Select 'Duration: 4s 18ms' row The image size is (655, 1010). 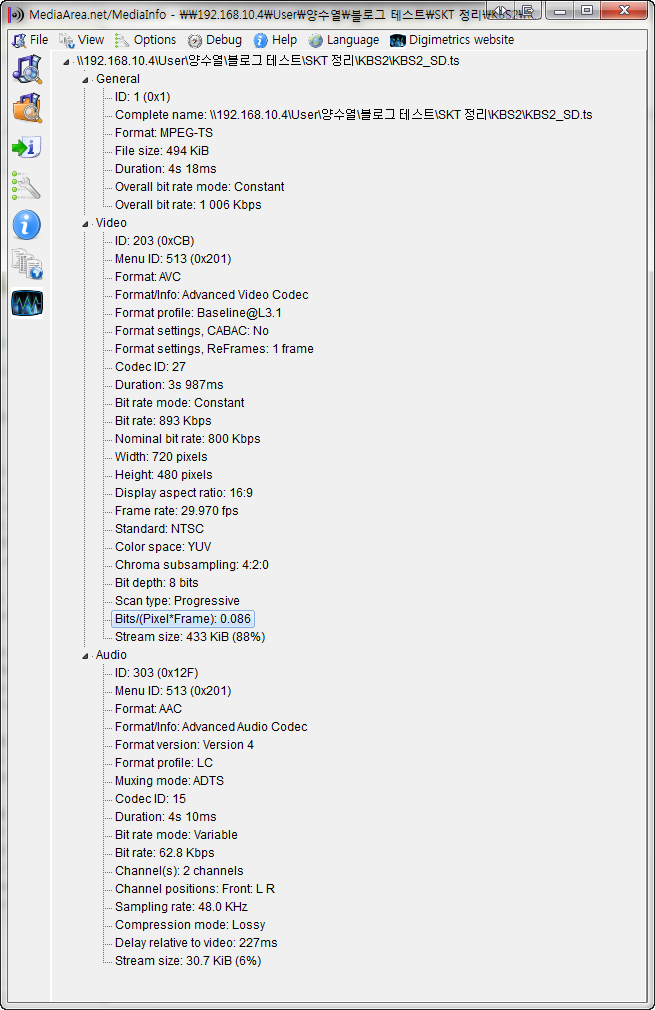[x=166, y=169]
